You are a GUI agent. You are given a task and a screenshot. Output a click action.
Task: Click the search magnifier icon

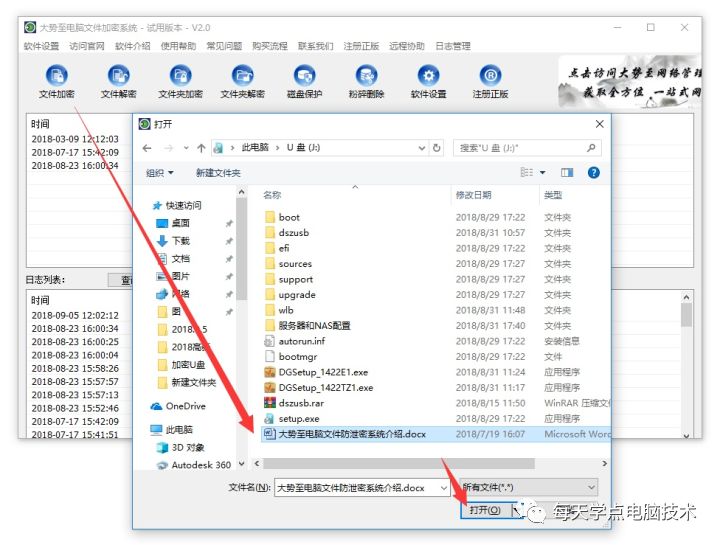[591, 148]
